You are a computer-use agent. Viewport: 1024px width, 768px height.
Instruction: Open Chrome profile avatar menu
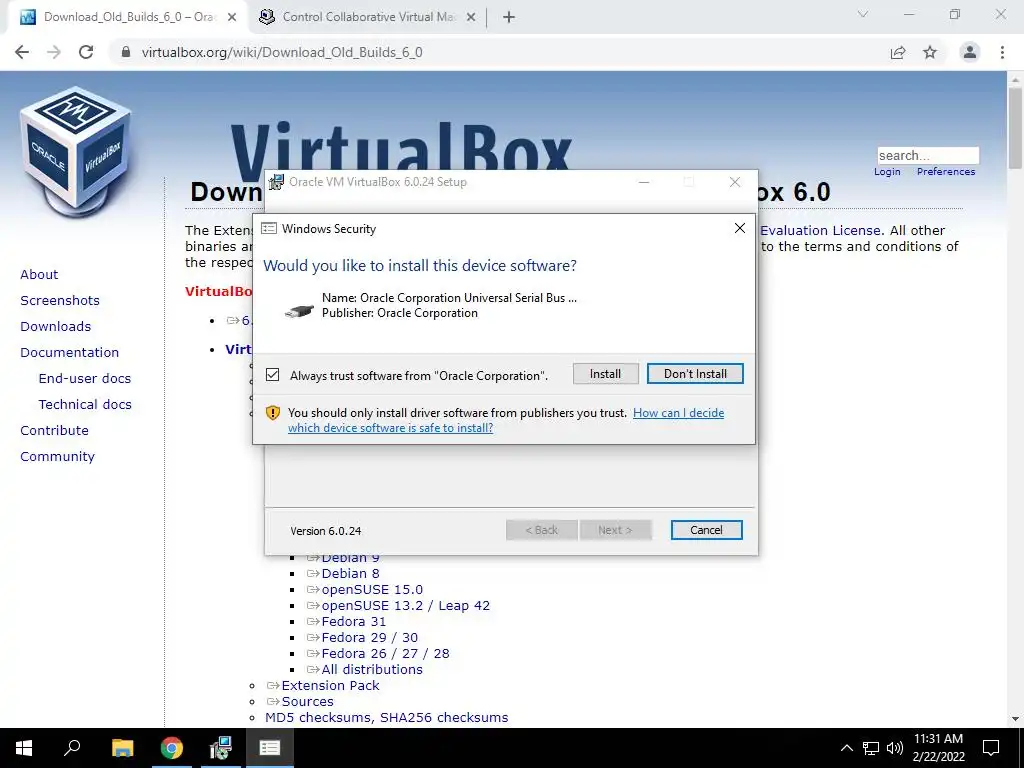(970, 52)
